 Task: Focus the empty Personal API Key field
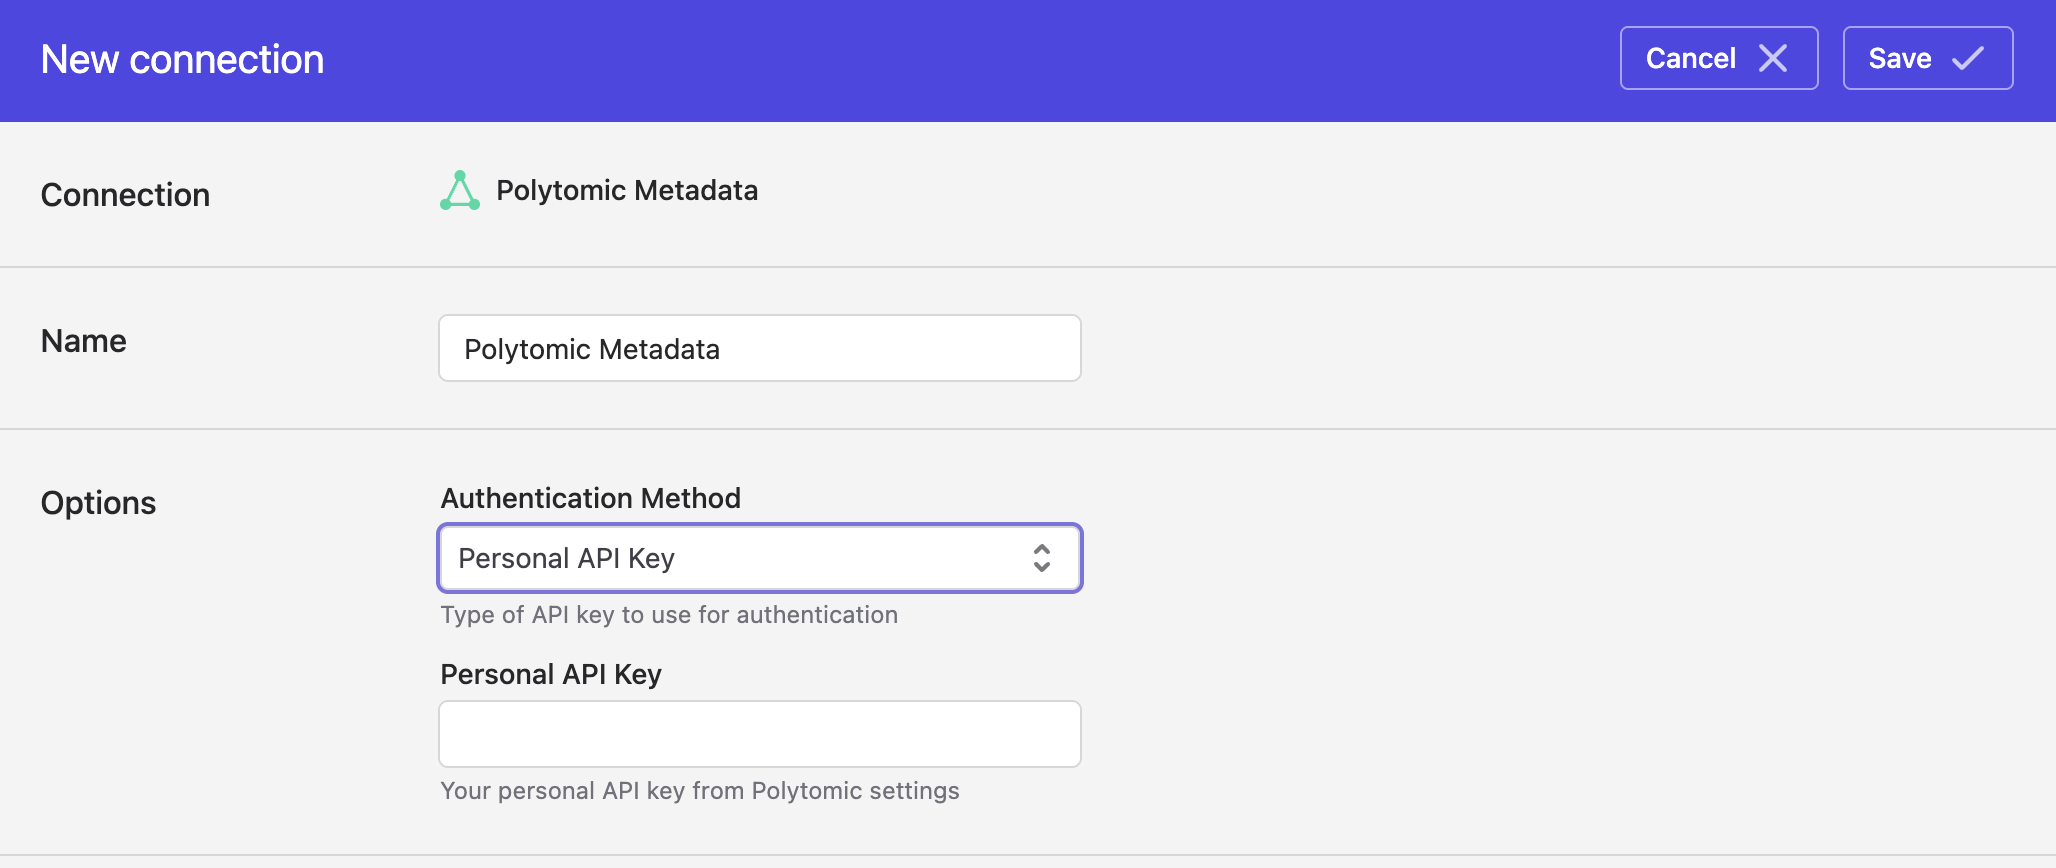pos(760,734)
